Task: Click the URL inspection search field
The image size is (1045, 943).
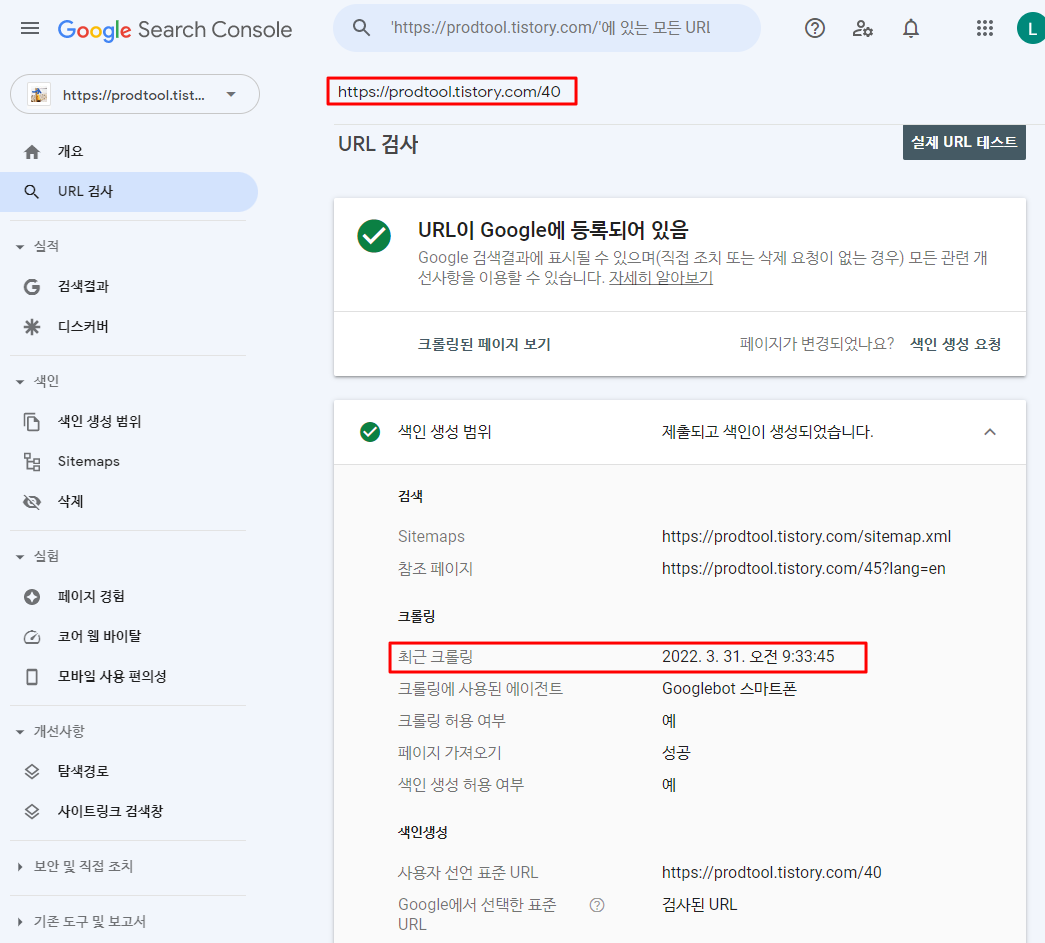Action: [x=546, y=28]
